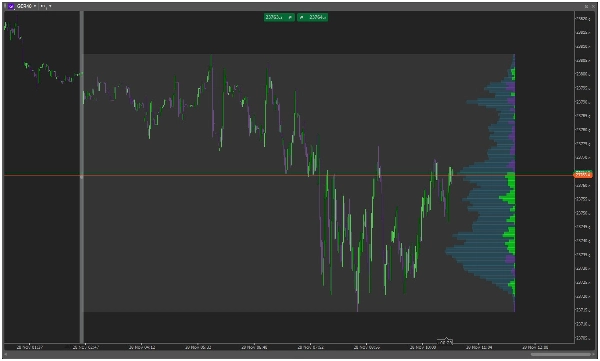
Task: Click the horizontal scrollbar thumb at bottom
Action: [x=561, y=354]
